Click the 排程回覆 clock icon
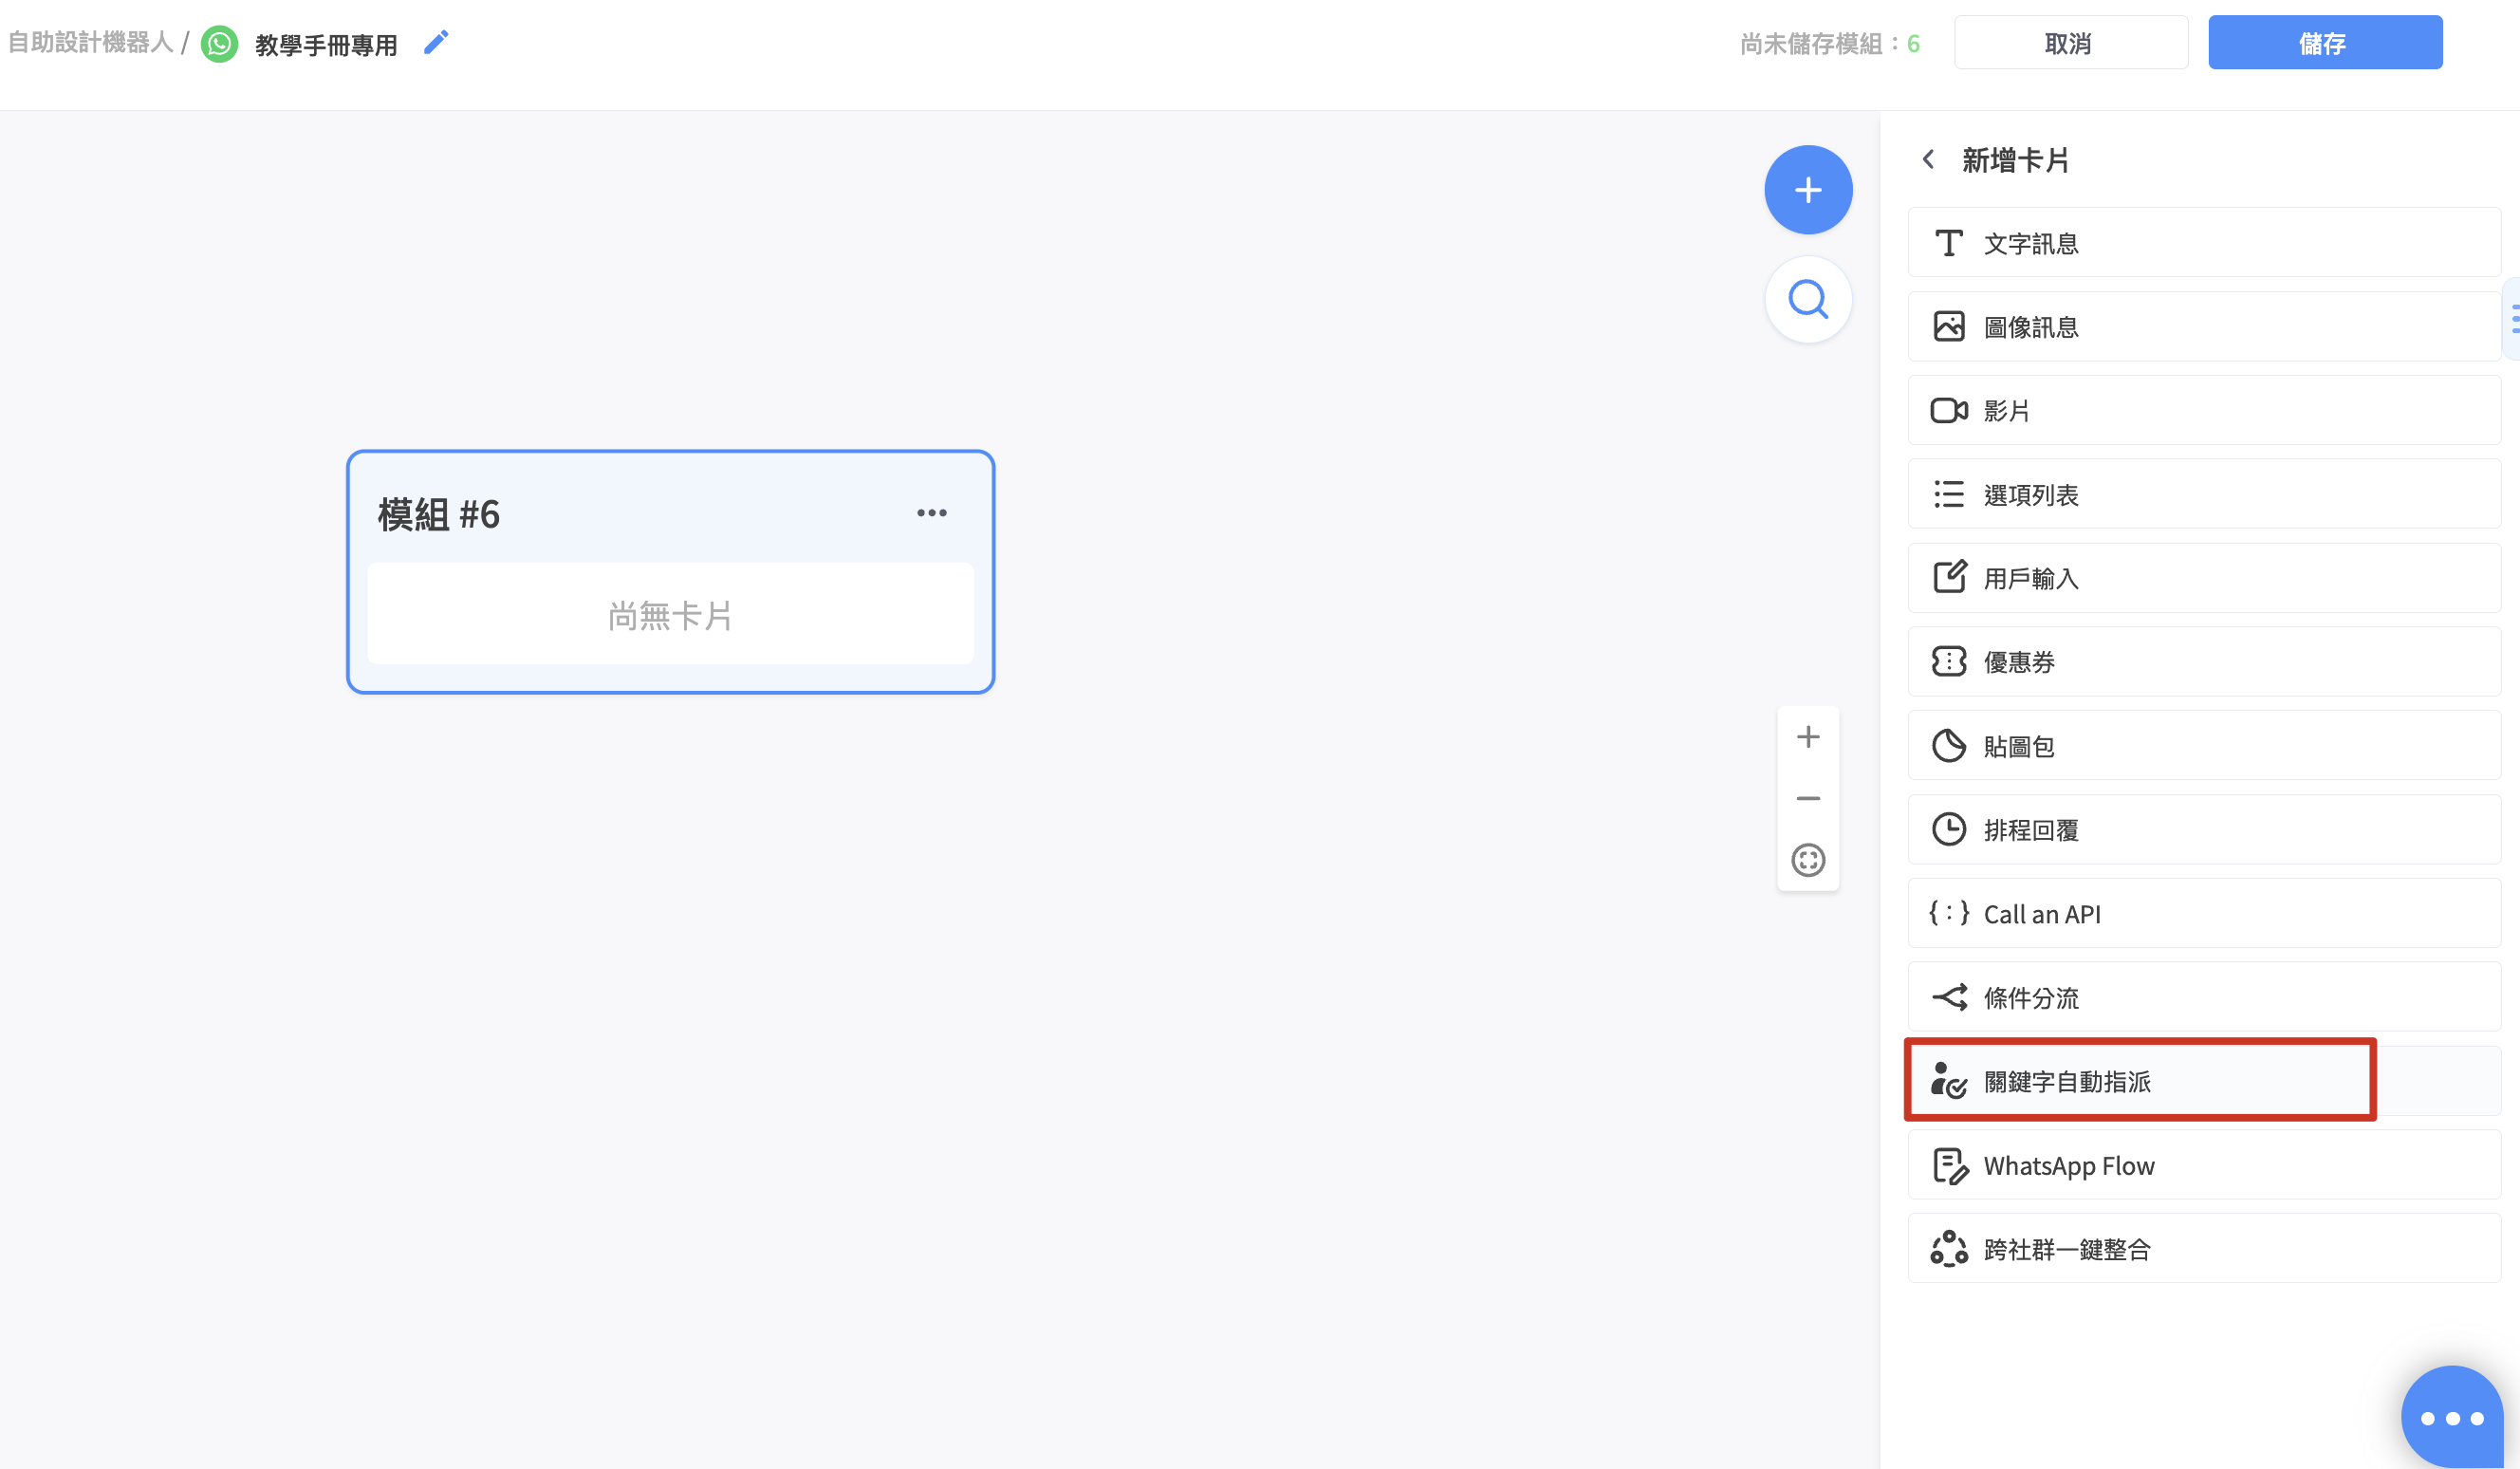The image size is (2520, 1469). point(1948,829)
